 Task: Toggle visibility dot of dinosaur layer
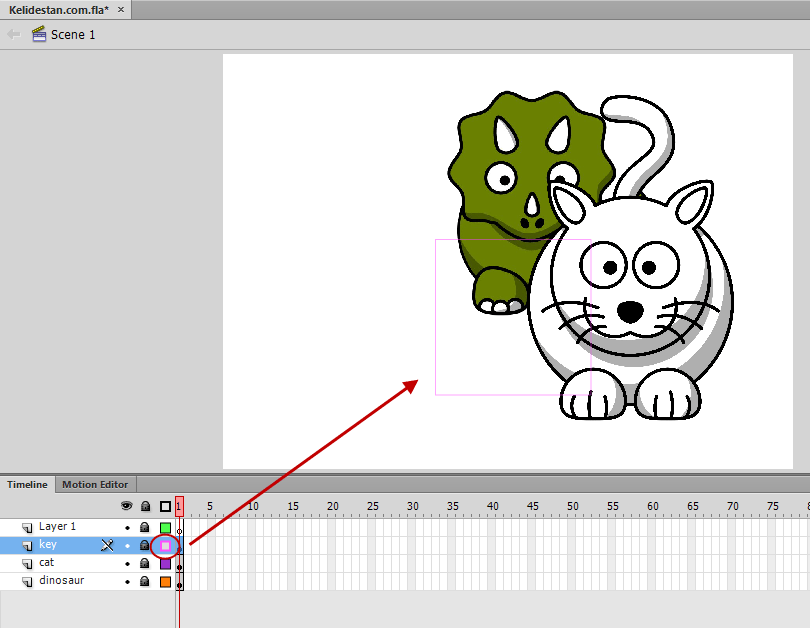coord(128,582)
